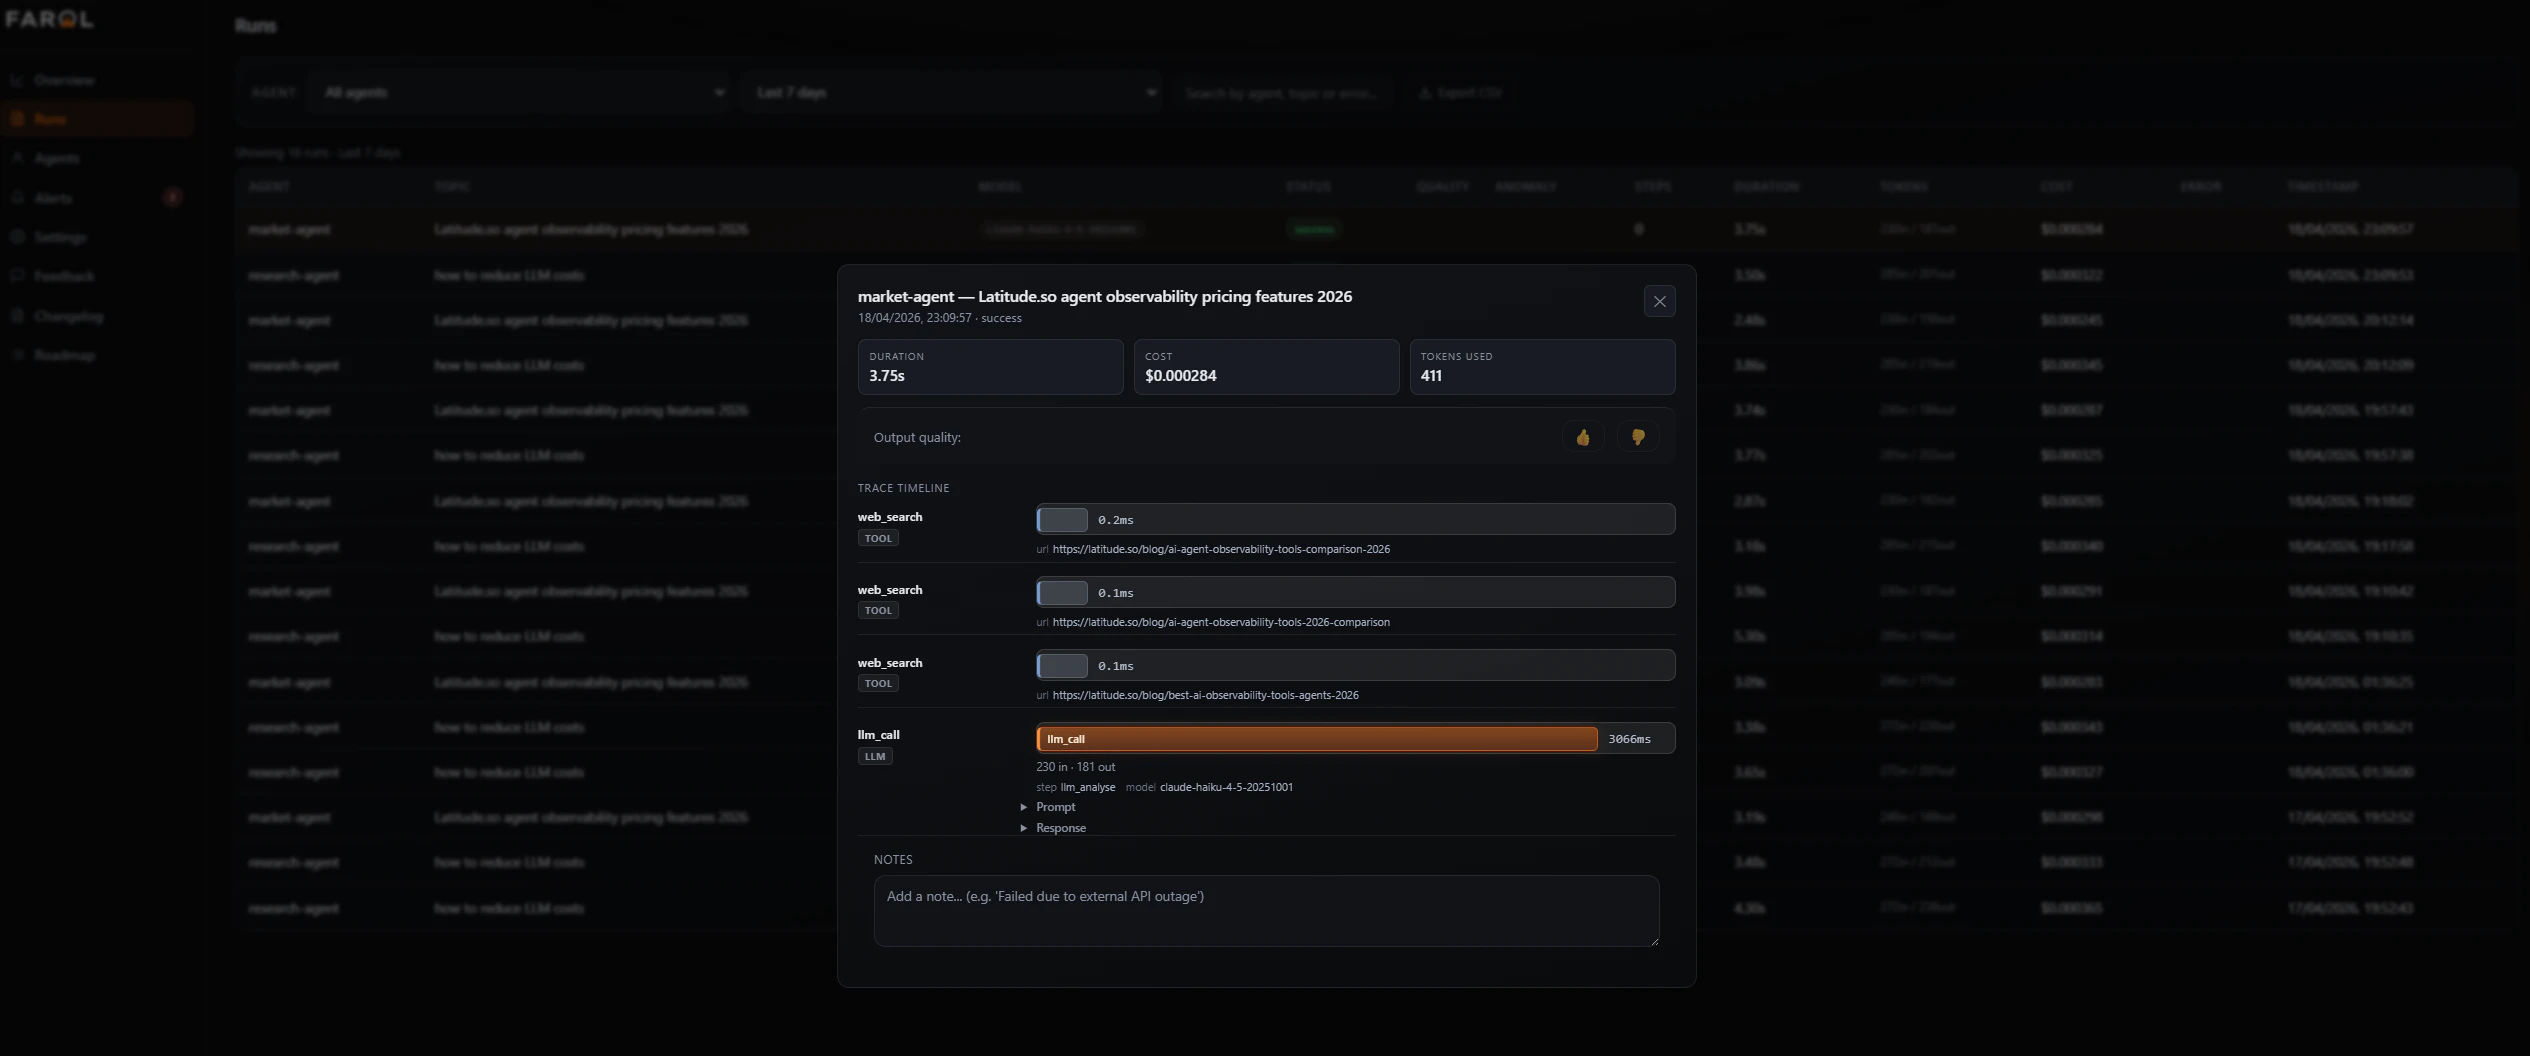Open the All agents filter dropdown
The width and height of the screenshot is (2530, 1056).
[521, 93]
